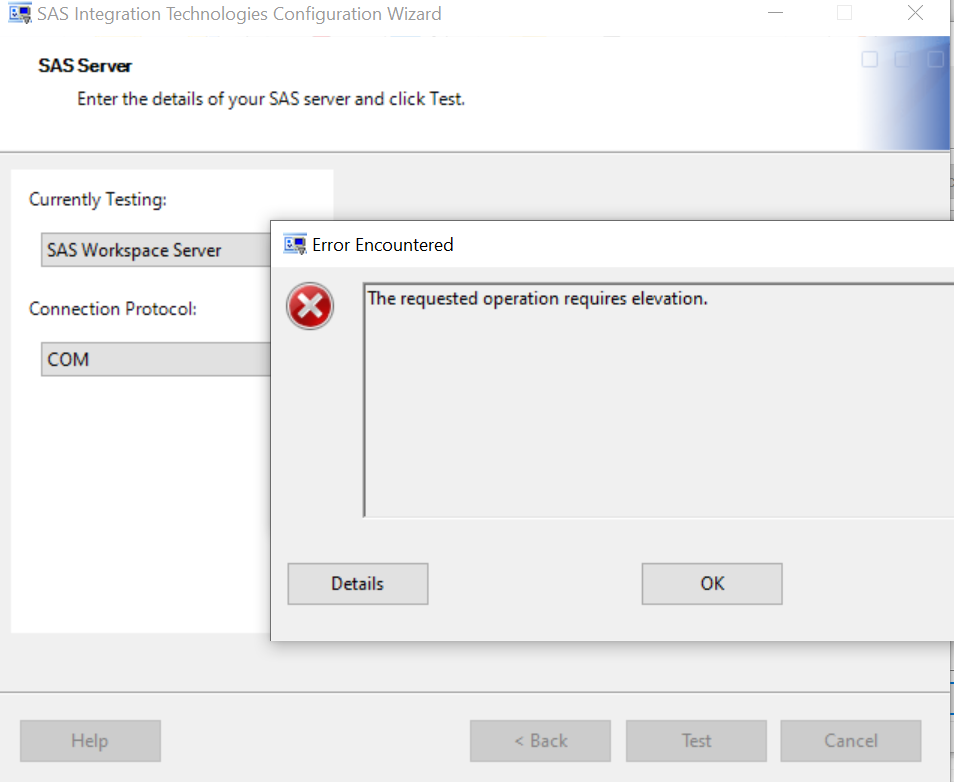
Task: Click the Error Encountered dialog title icon
Action: coord(295,244)
